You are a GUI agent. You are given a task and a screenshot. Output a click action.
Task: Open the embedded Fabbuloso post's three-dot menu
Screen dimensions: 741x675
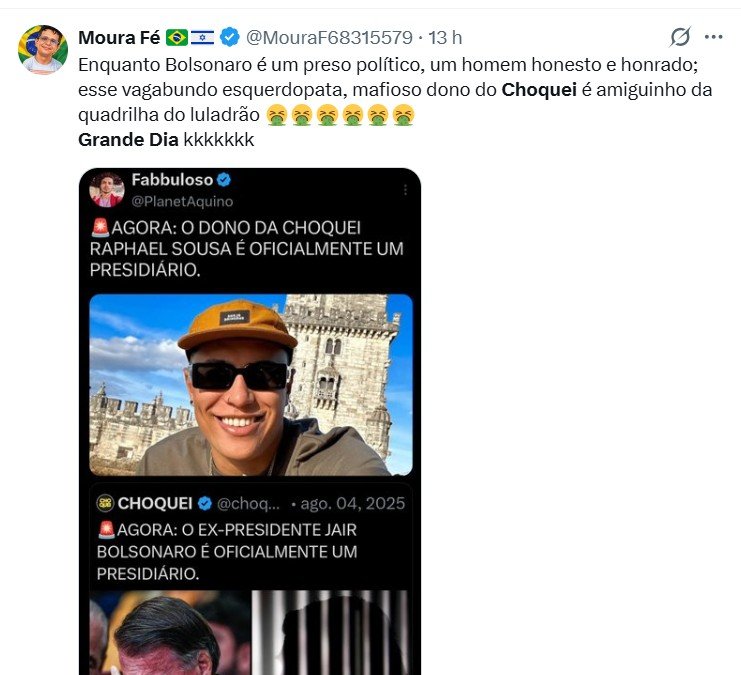tap(405, 189)
